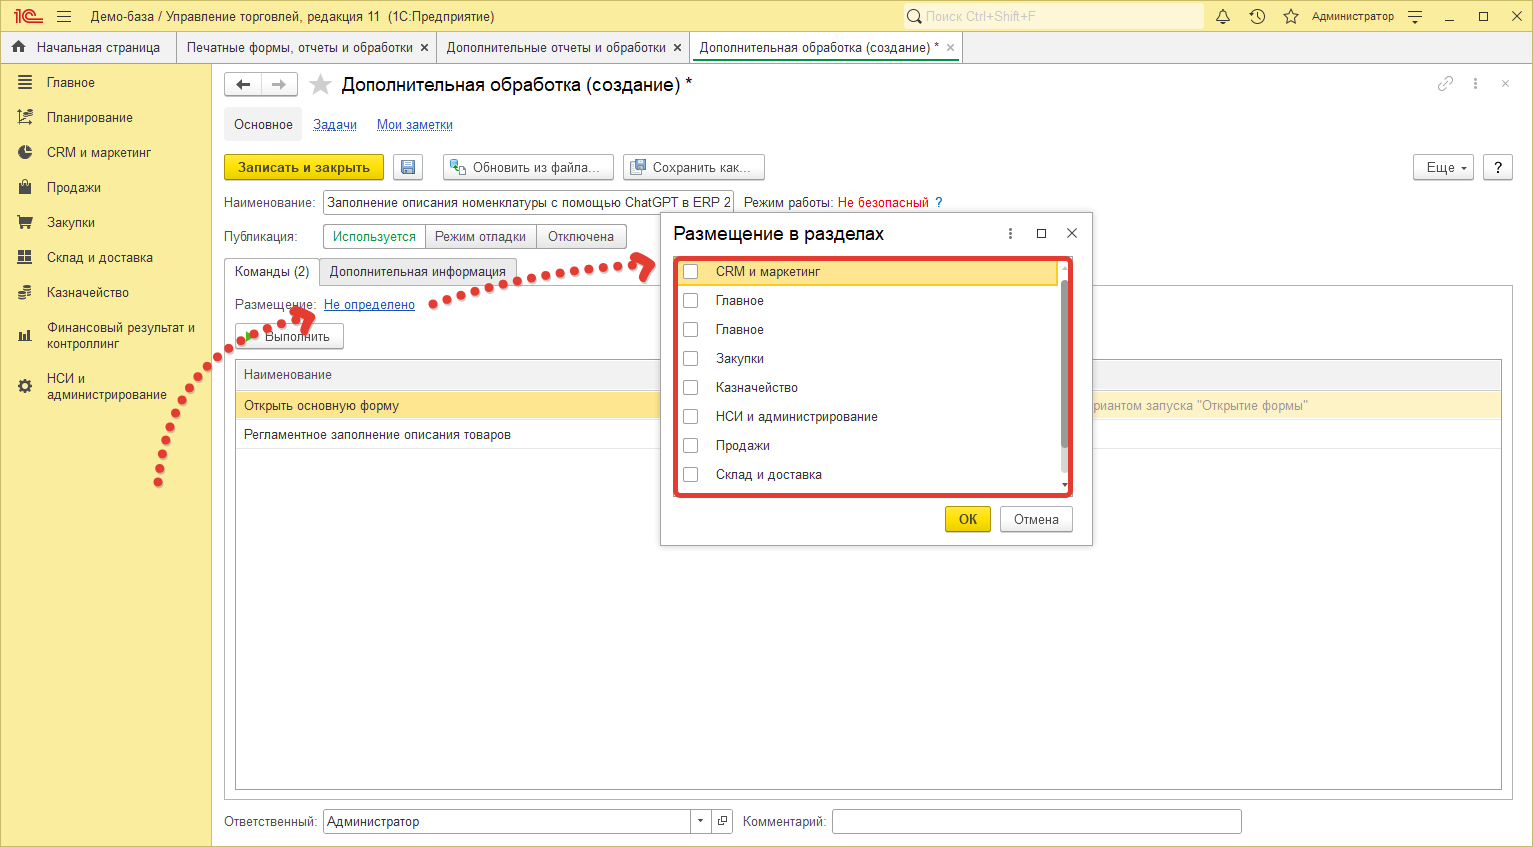This screenshot has width=1533, height=847.
Task: Tick the Склад и доставка checkbox
Action: click(x=690, y=475)
